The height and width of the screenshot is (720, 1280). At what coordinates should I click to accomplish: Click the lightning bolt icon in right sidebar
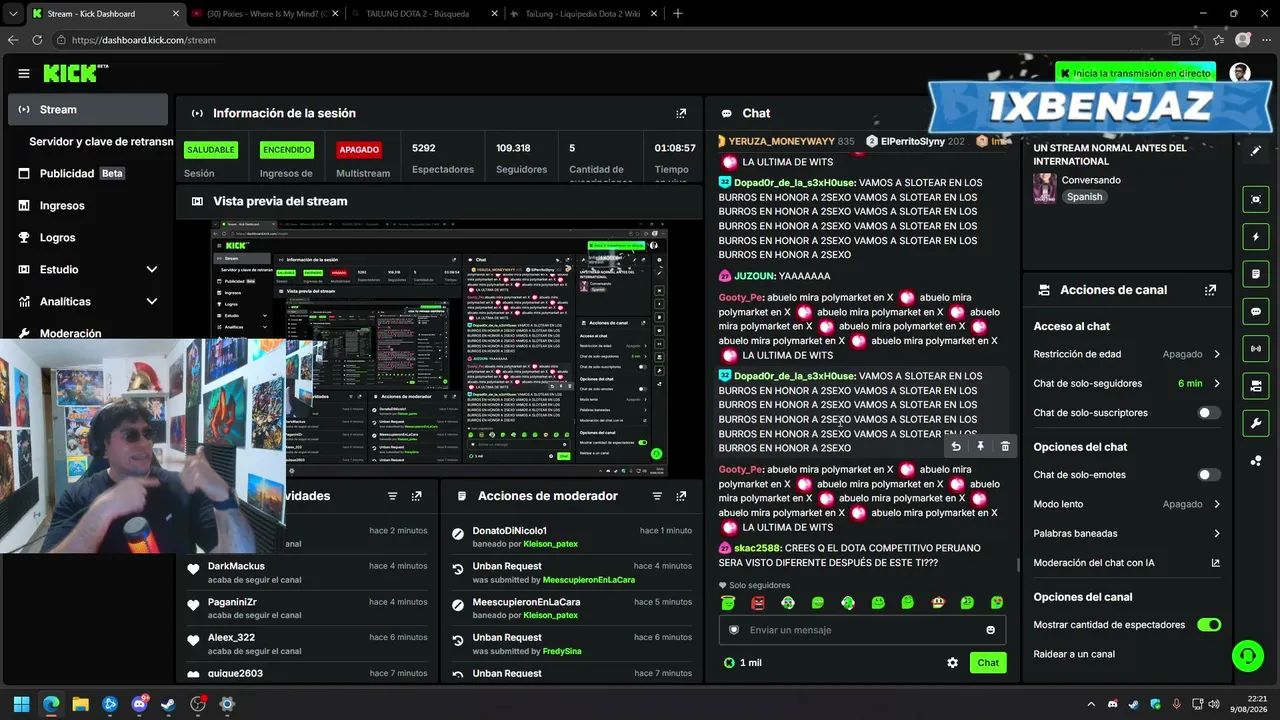[1256, 237]
